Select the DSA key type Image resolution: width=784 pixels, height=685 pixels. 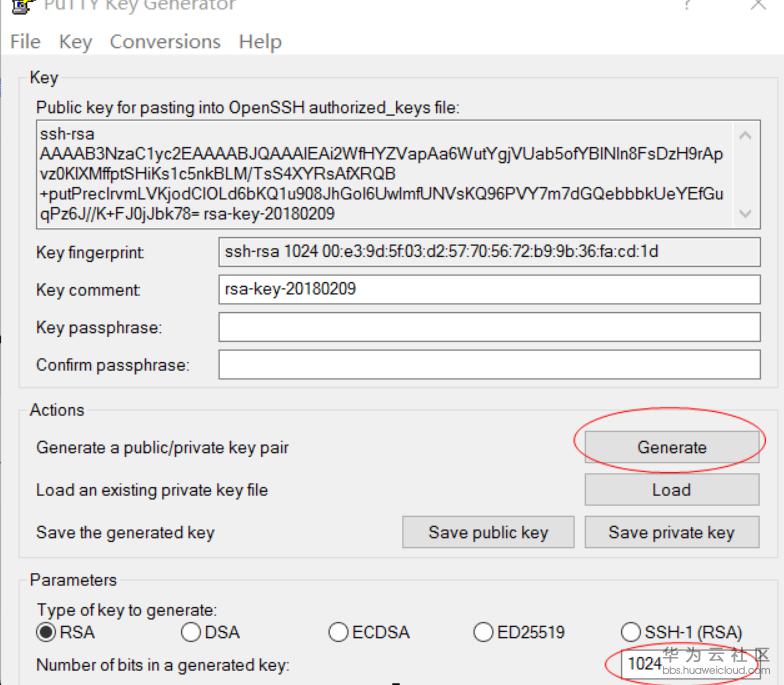(210, 632)
